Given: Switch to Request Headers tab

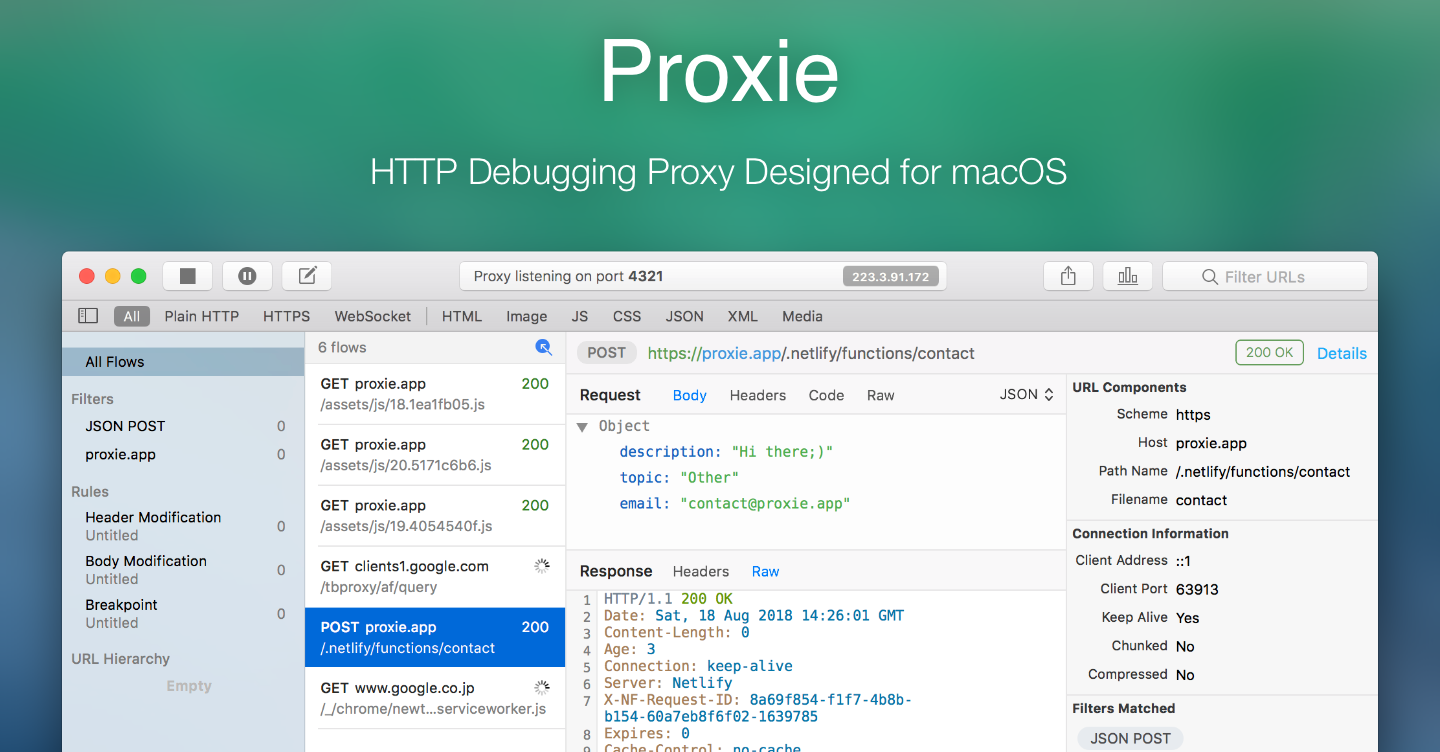Looking at the screenshot, I should (x=758, y=395).
